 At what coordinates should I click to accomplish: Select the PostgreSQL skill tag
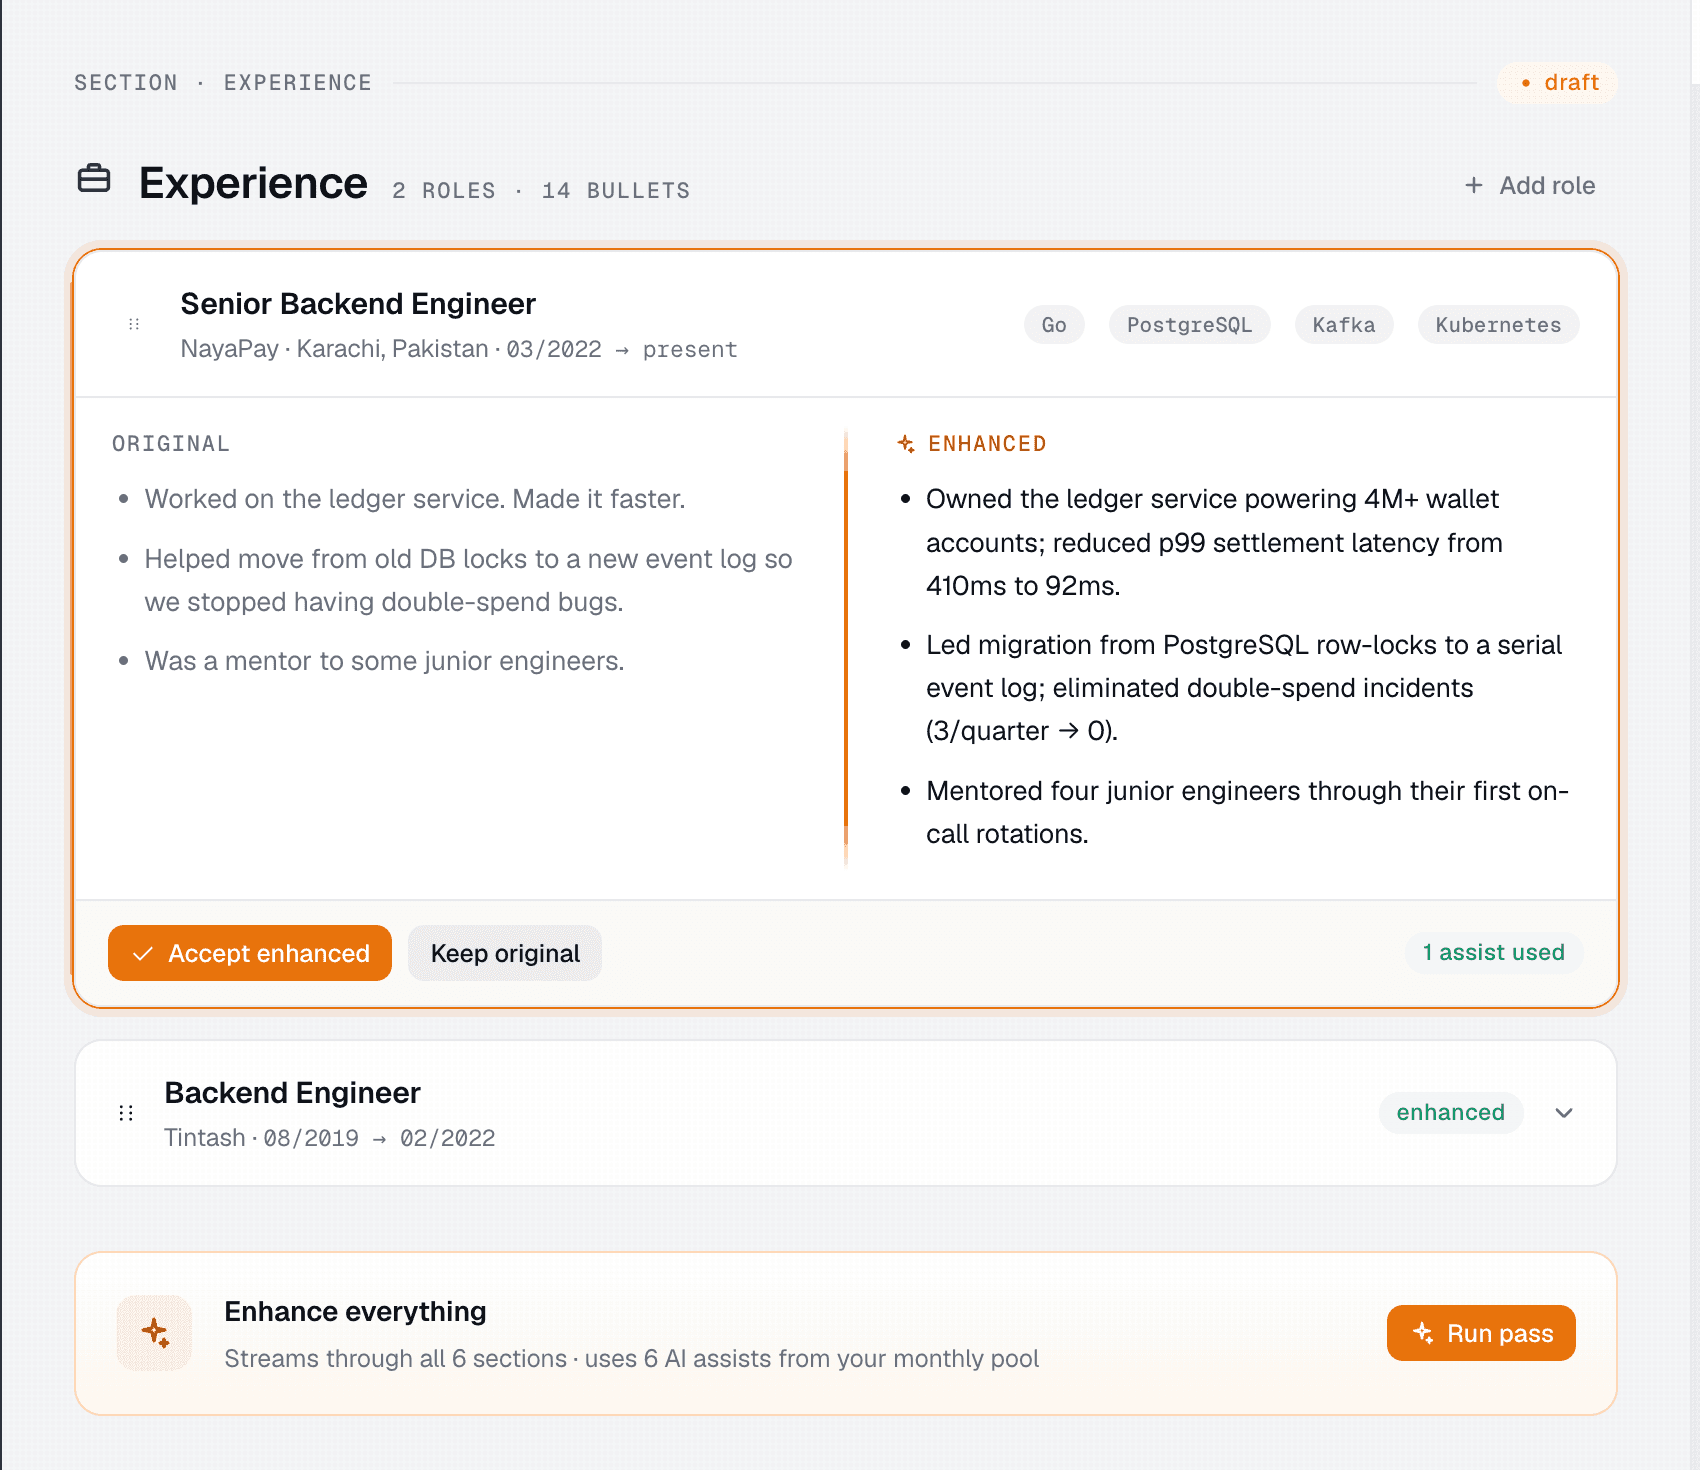click(1189, 324)
